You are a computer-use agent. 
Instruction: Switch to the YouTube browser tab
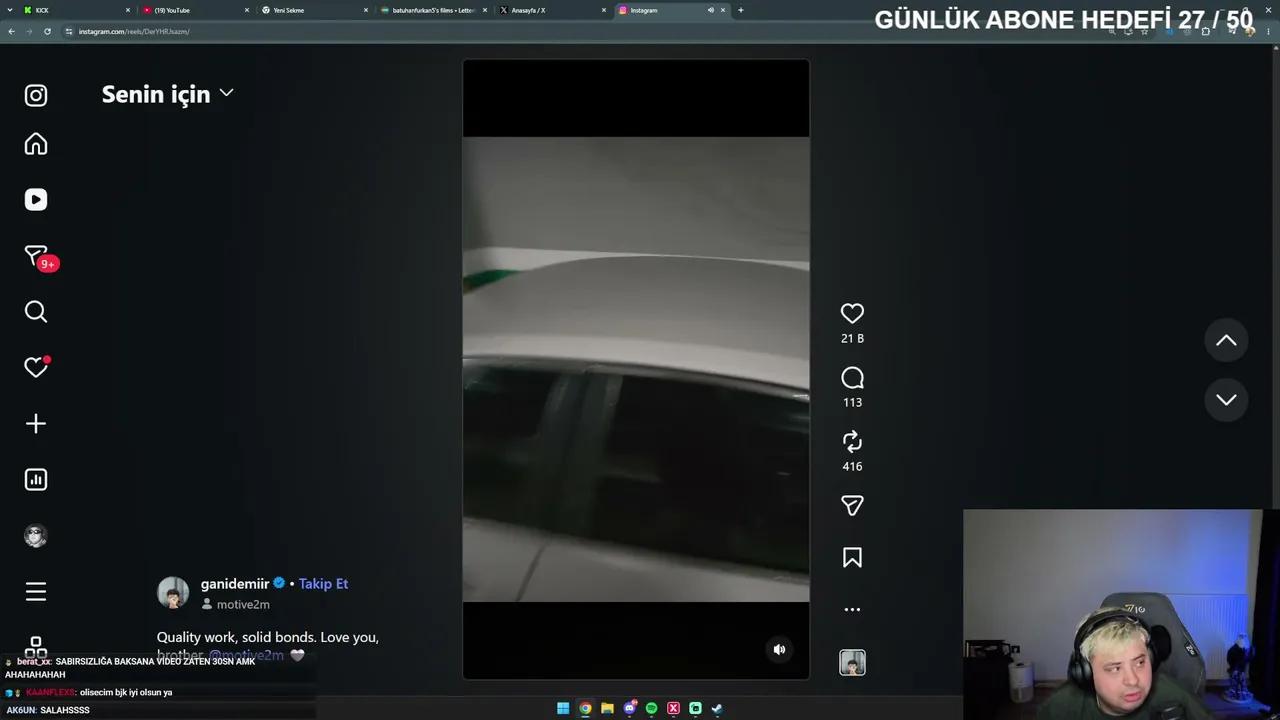click(196, 10)
